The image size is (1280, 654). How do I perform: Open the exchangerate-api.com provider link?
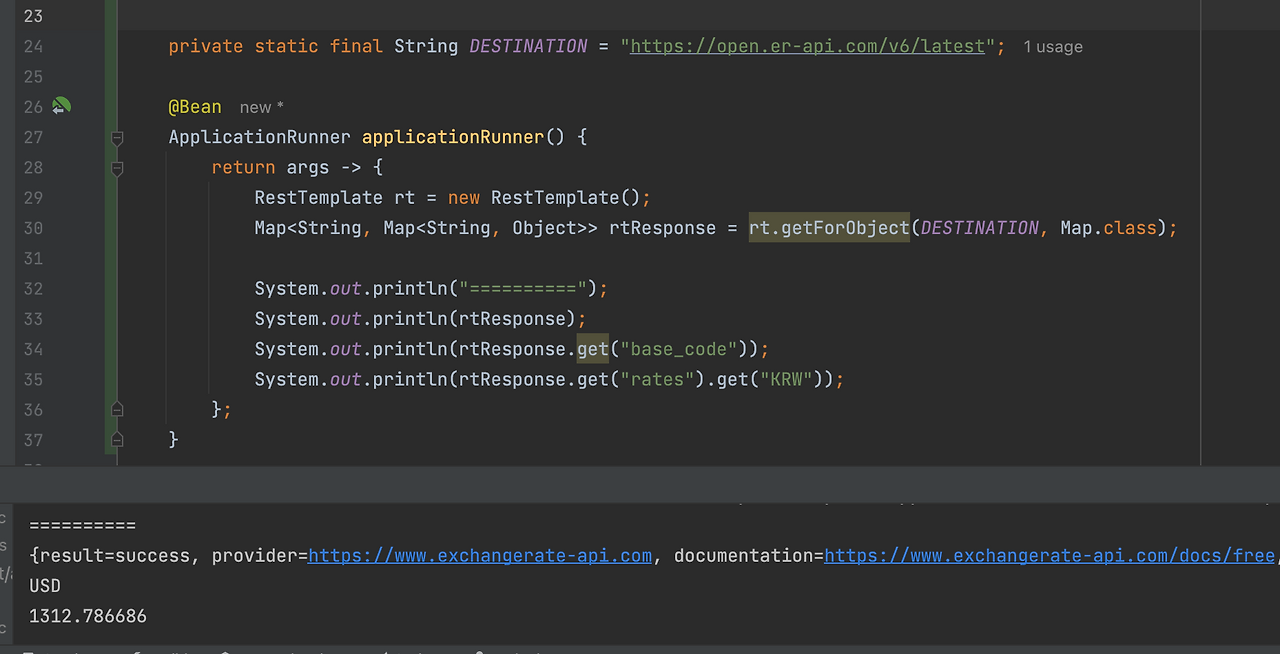480,555
